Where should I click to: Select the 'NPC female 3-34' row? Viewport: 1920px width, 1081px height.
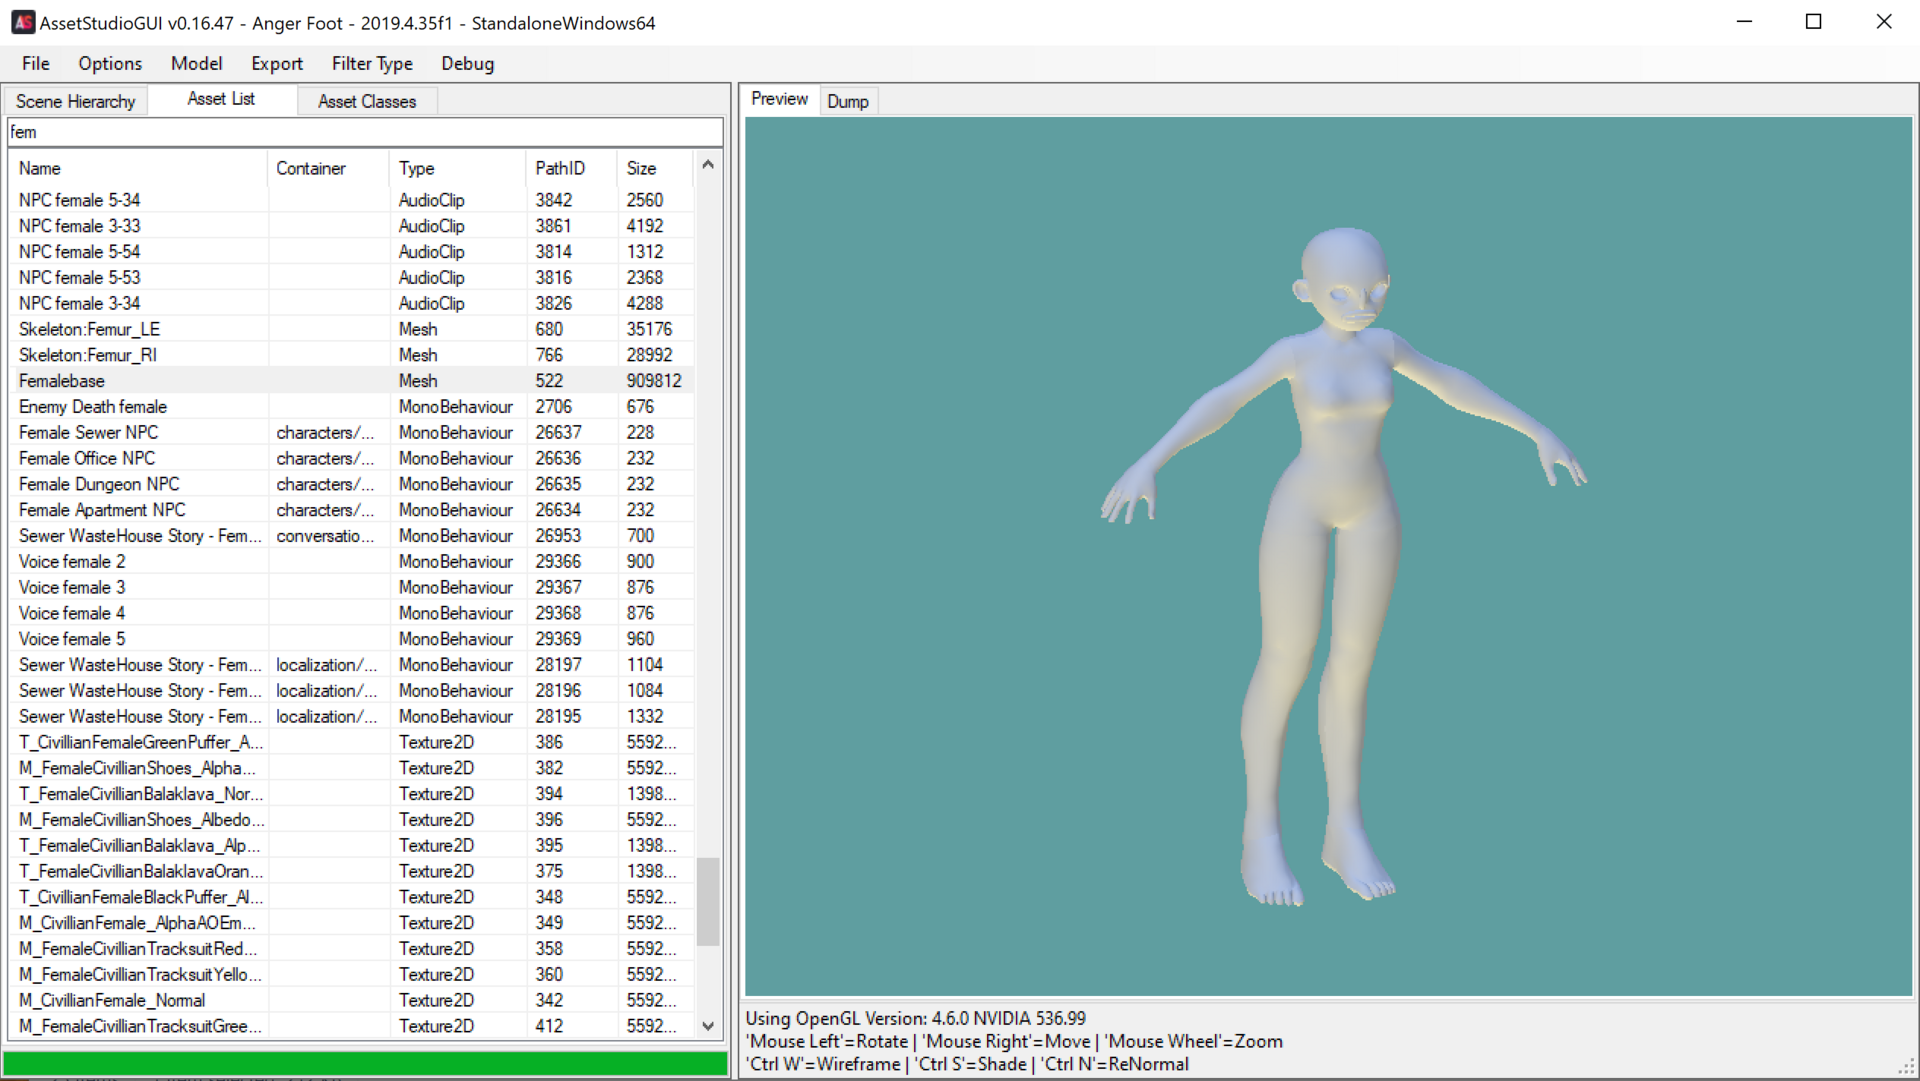point(351,304)
